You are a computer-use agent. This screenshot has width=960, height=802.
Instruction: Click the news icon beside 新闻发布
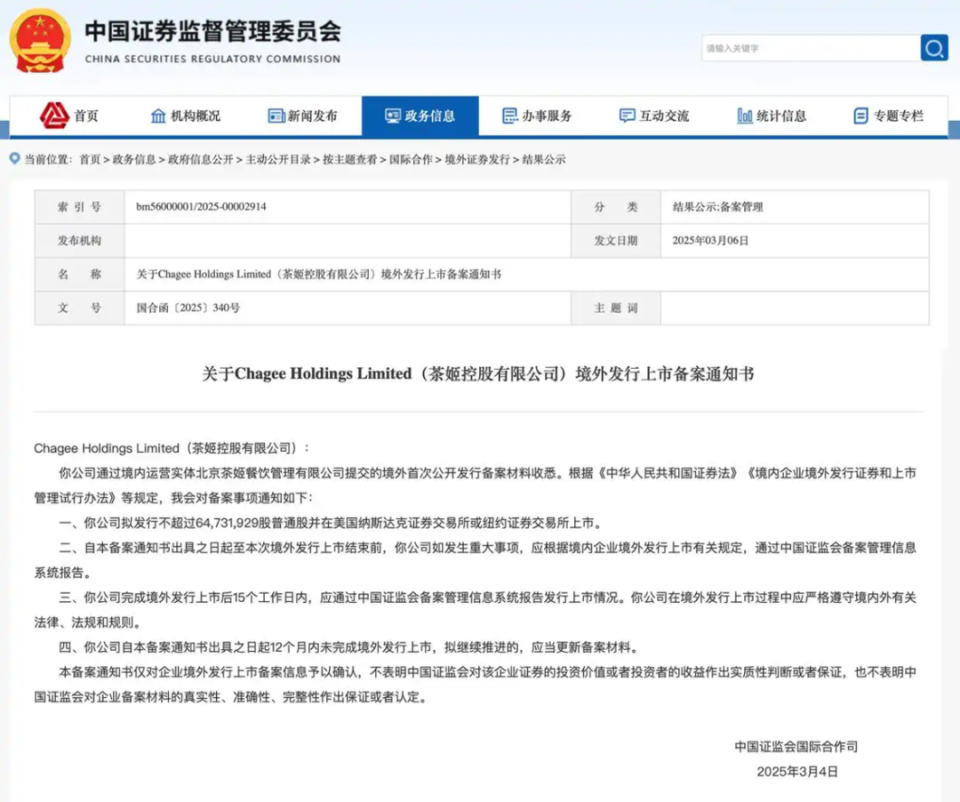(x=276, y=116)
